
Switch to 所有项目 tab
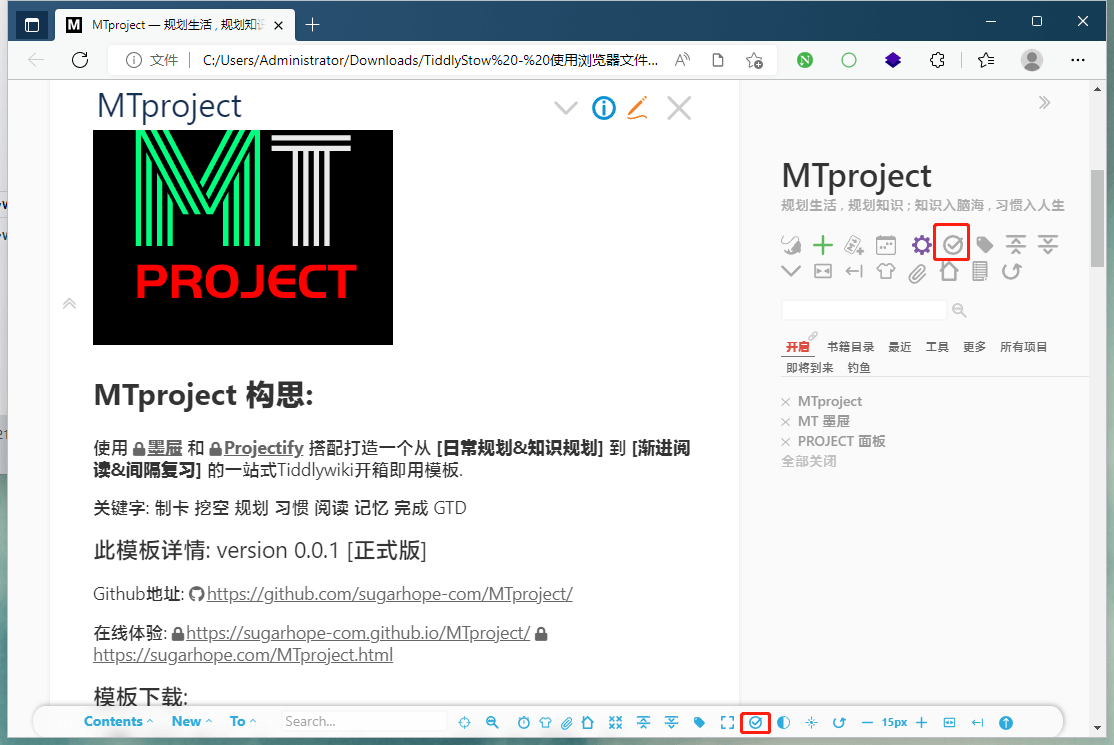tap(1023, 347)
